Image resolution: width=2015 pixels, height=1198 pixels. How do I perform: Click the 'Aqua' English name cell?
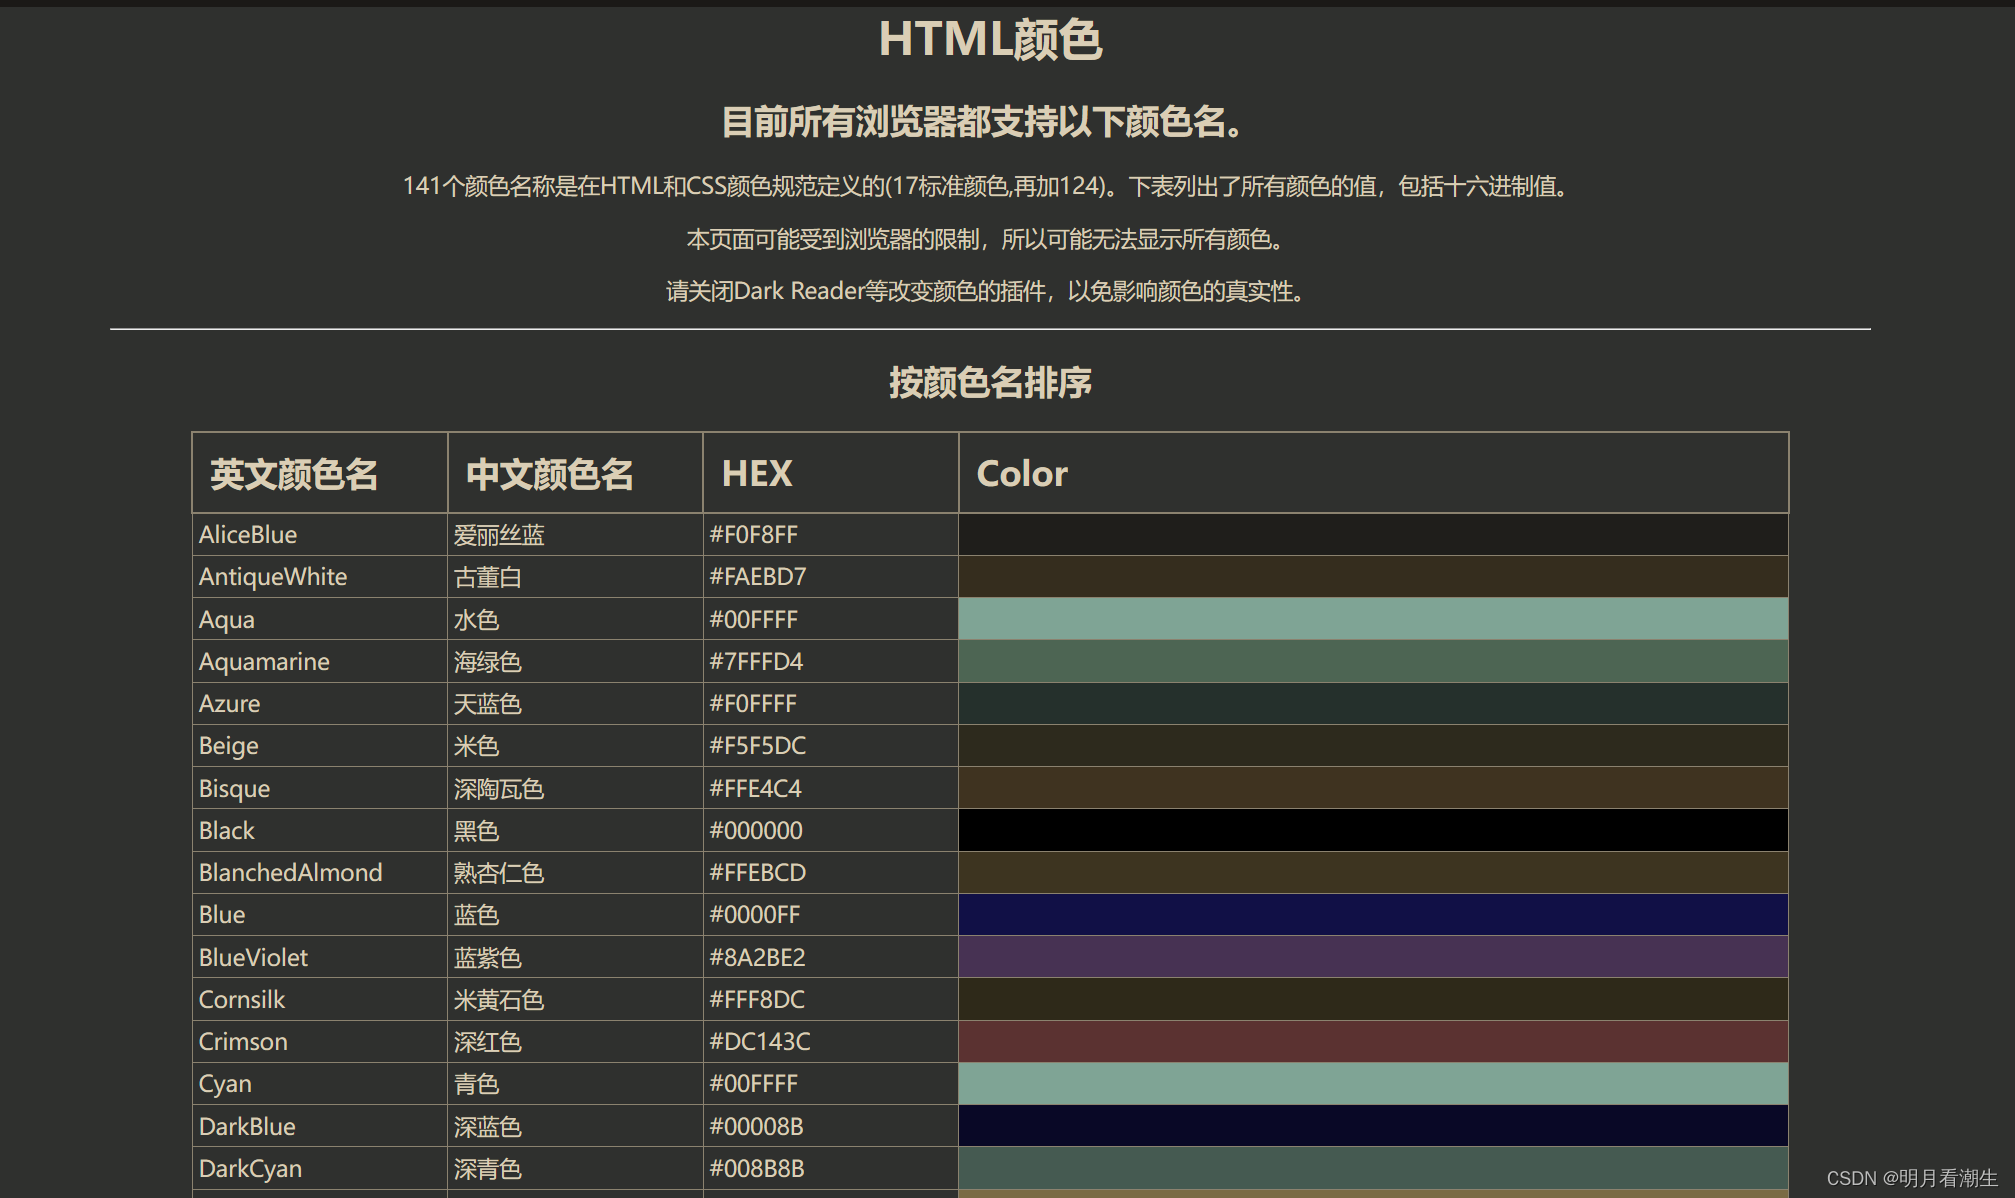[x=320, y=619]
